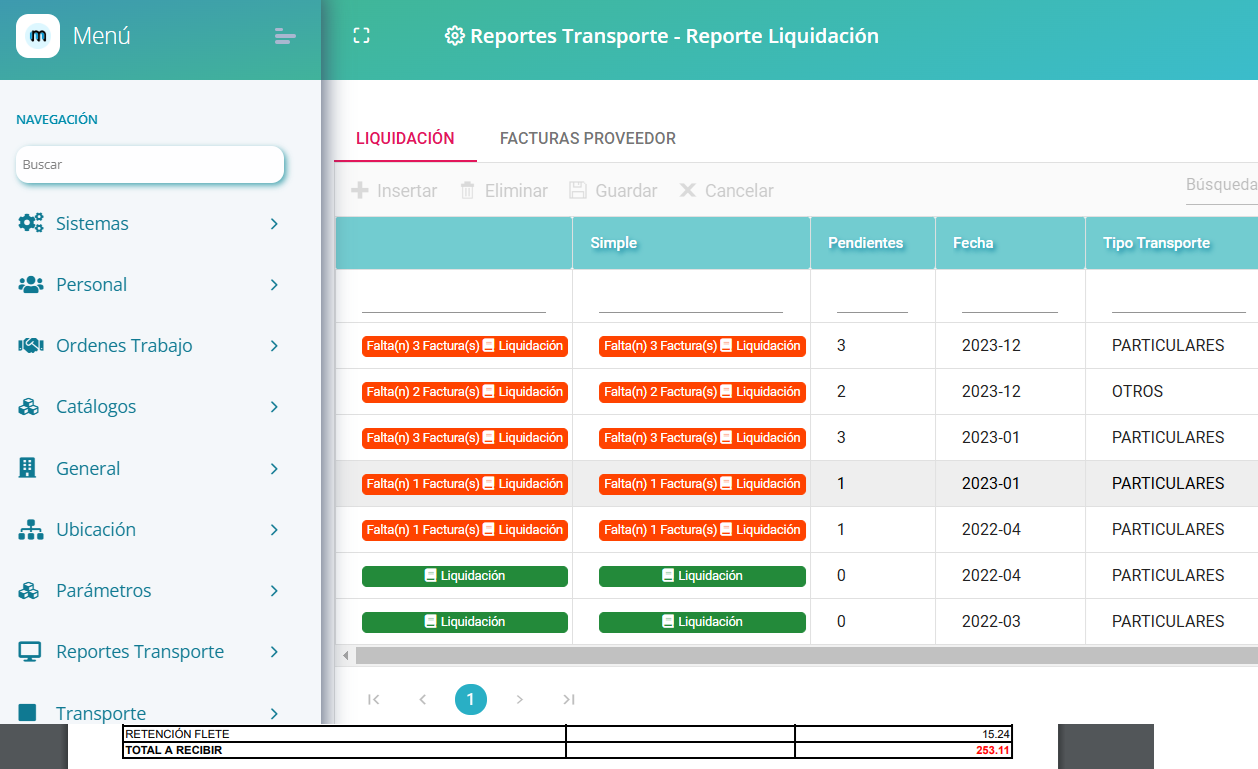
Task: Expand the Transporte menu chevron
Action: pyautogui.click(x=274, y=713)
